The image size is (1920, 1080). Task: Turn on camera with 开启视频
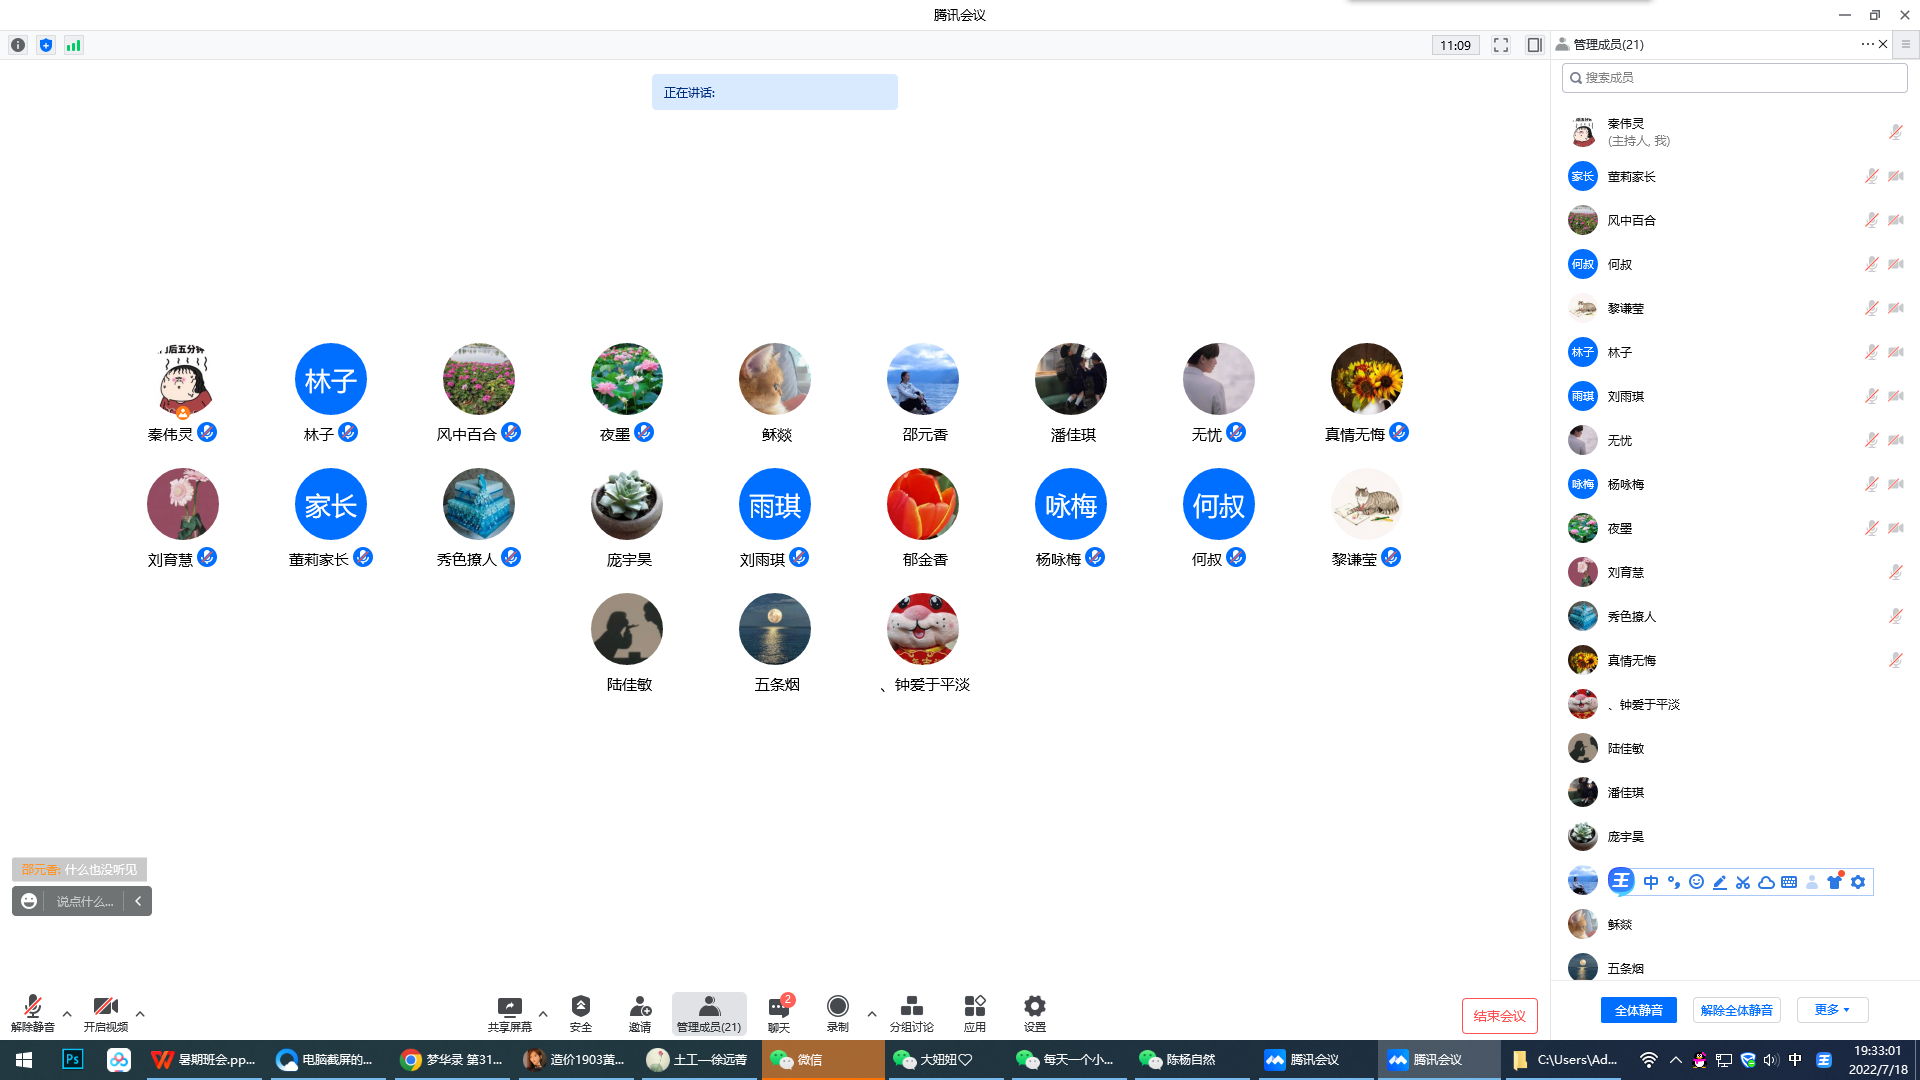(105, 1012)
